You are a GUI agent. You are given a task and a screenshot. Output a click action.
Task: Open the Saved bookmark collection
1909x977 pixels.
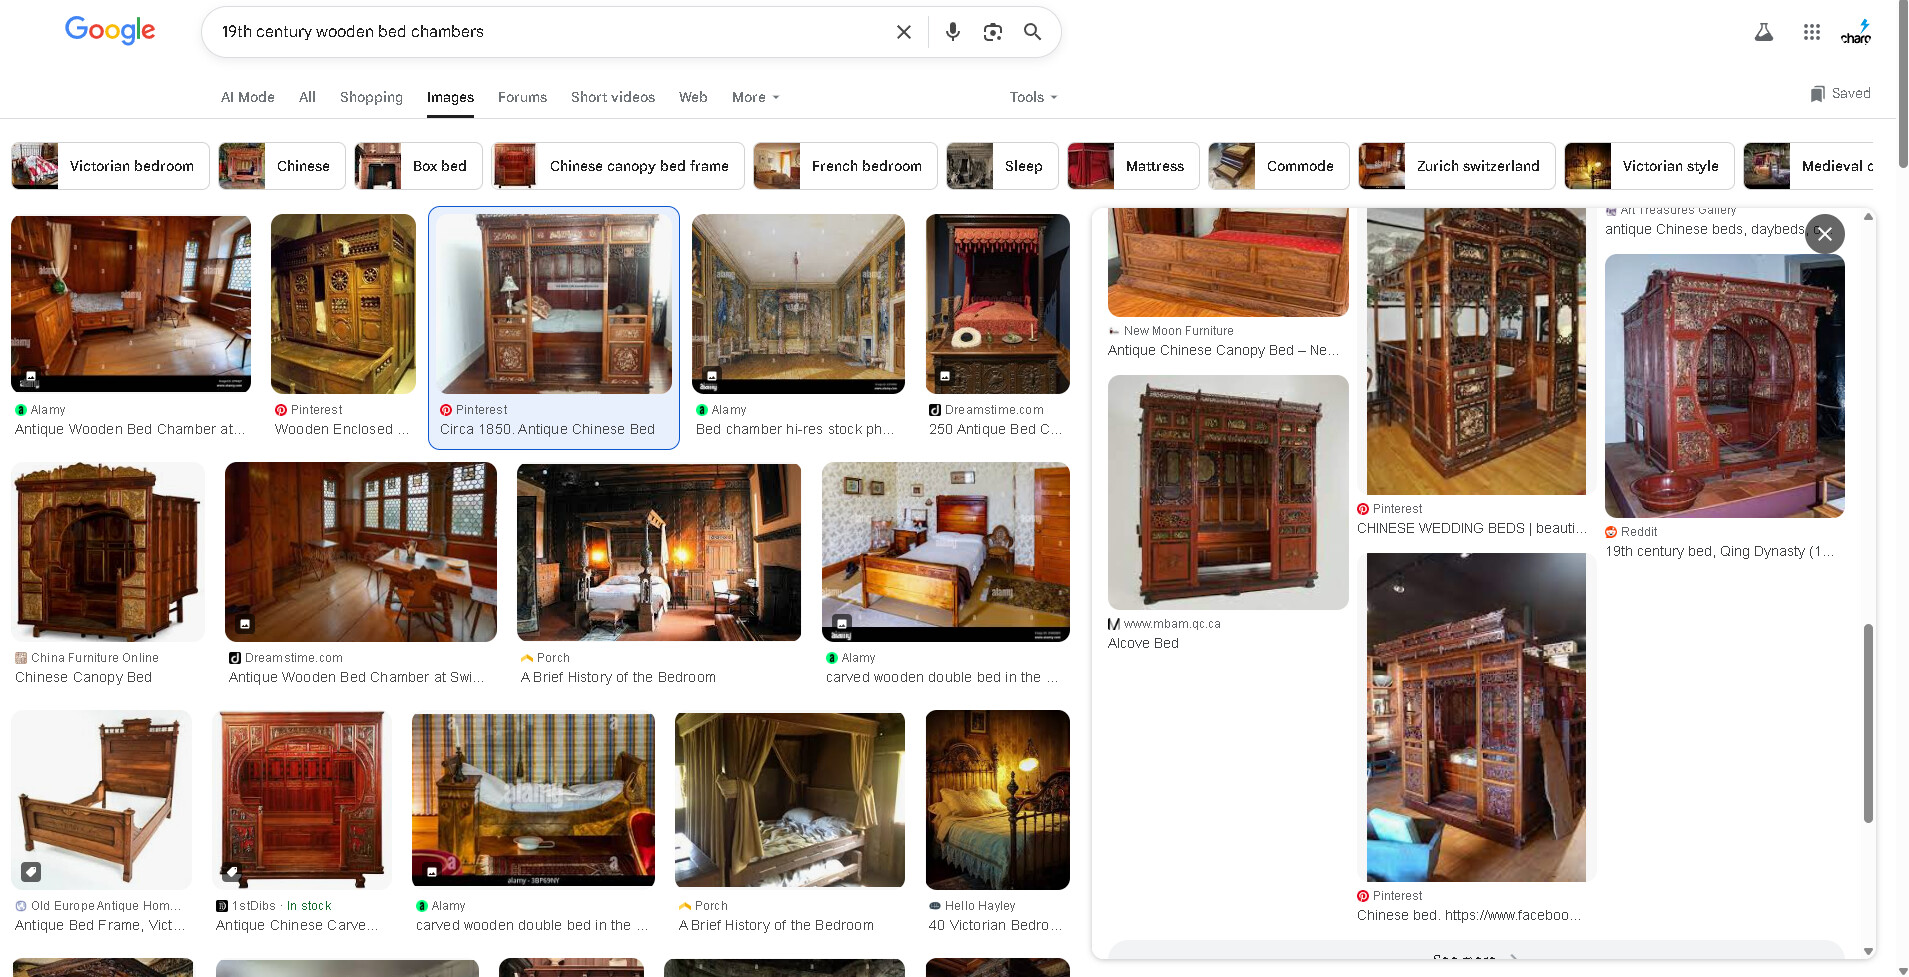[x=1840, y=93]
